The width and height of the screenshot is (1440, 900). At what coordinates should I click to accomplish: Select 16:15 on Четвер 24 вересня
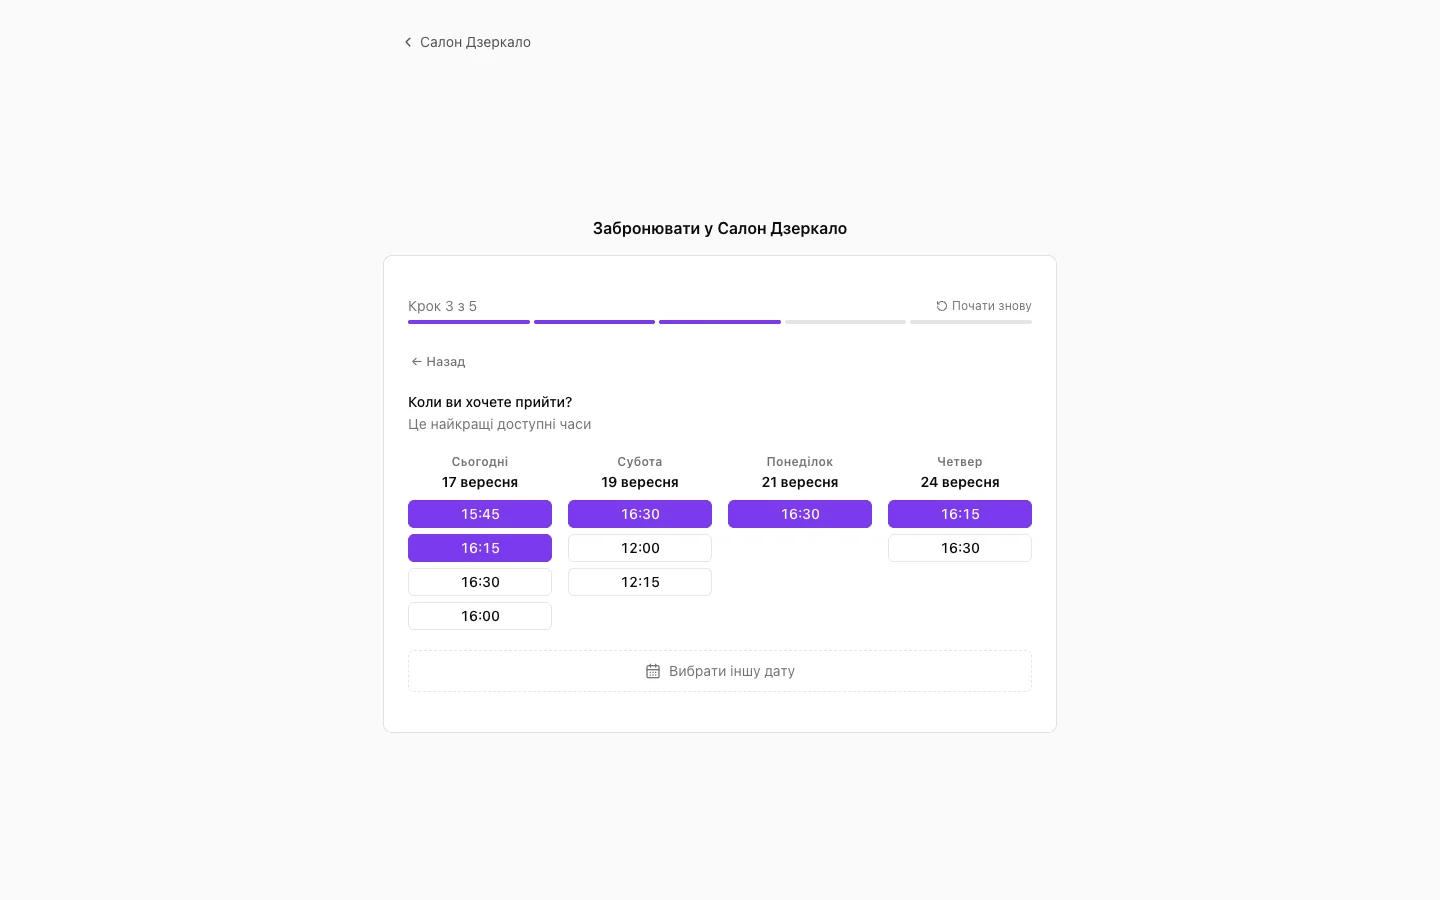pos(960,514)
